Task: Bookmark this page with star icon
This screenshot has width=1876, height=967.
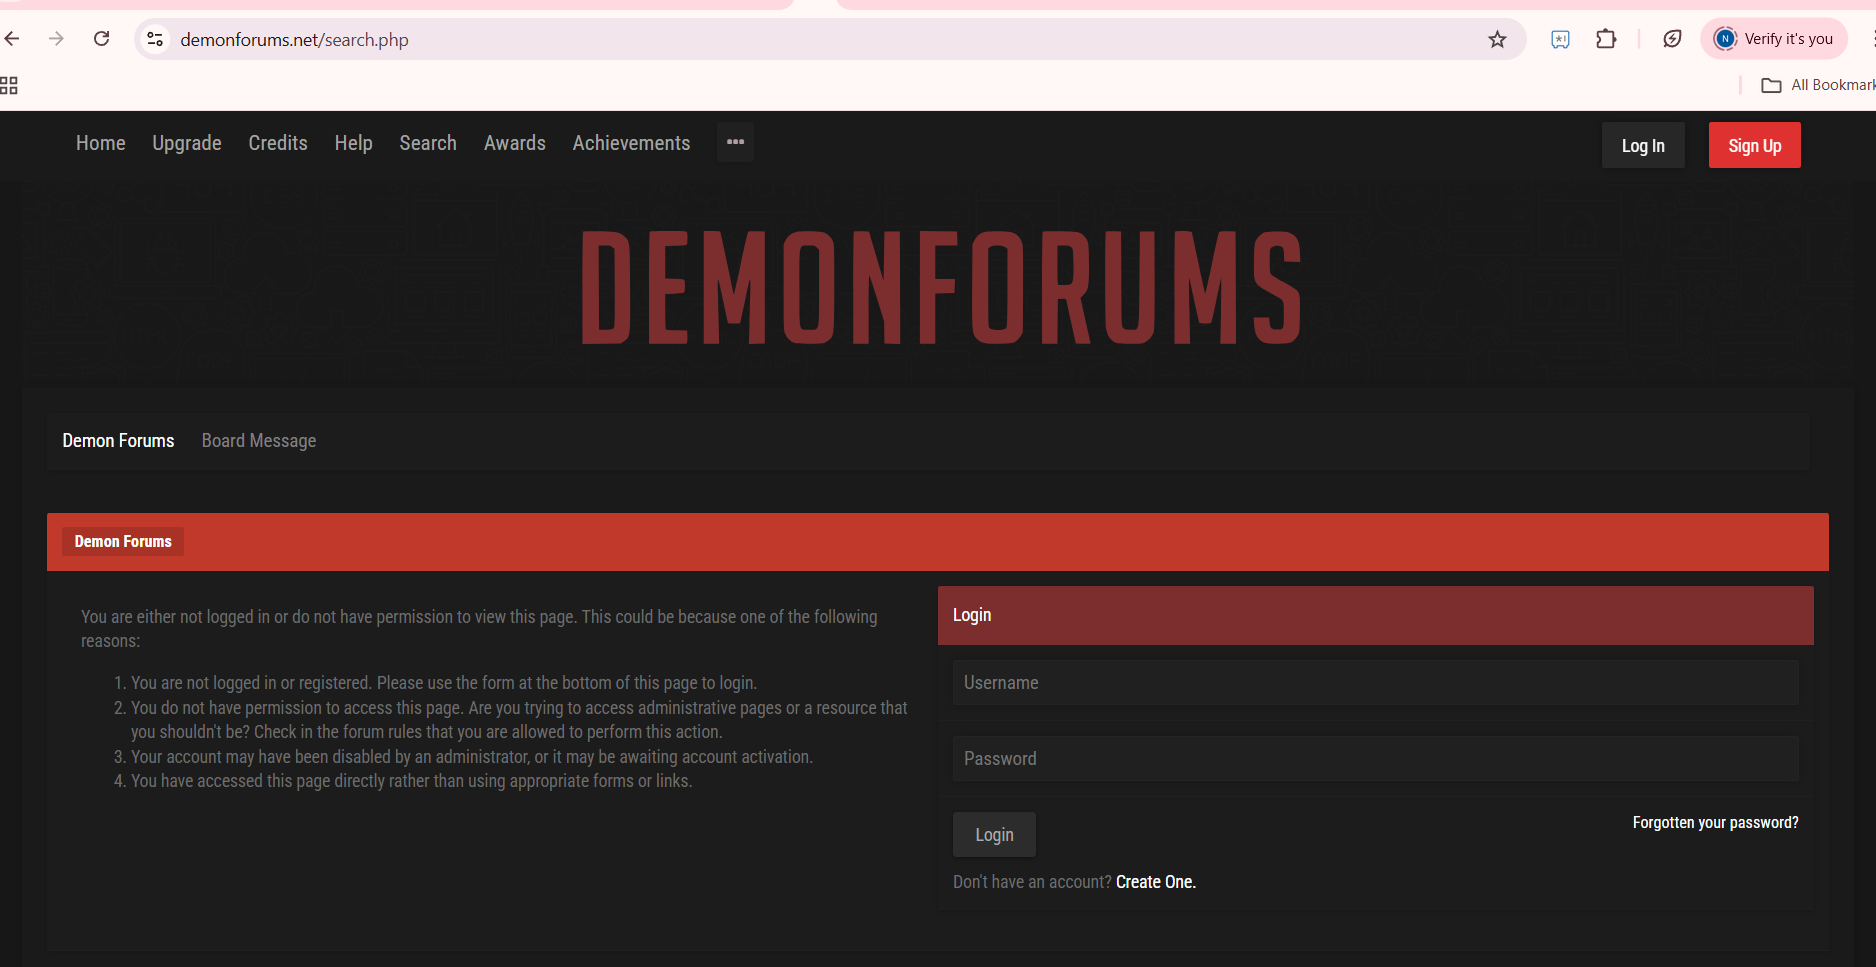Action: tap(1497, 39)
